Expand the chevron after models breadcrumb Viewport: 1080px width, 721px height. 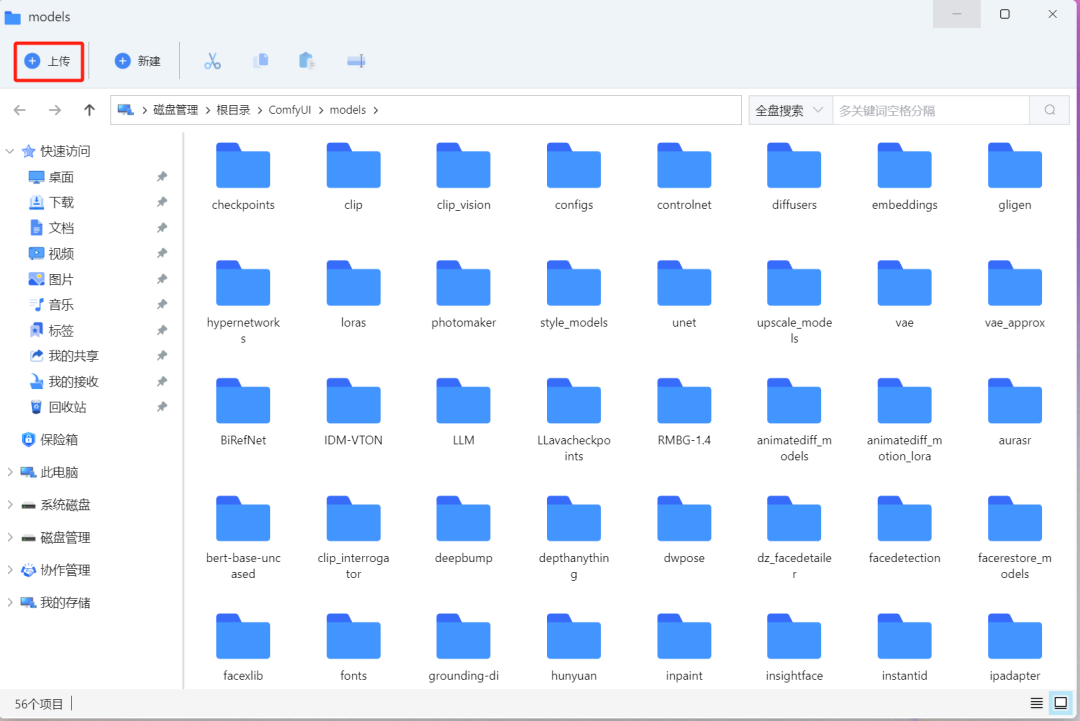point(376,110)
